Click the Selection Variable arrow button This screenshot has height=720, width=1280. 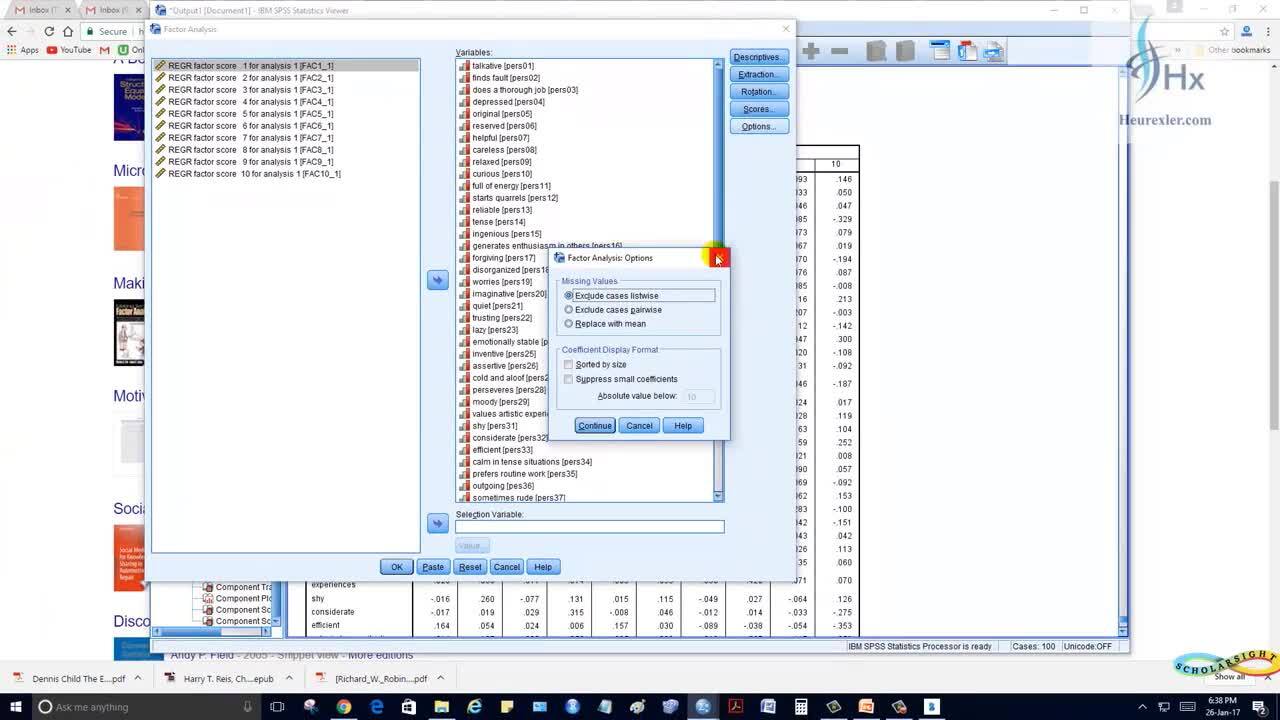(437, 523)
